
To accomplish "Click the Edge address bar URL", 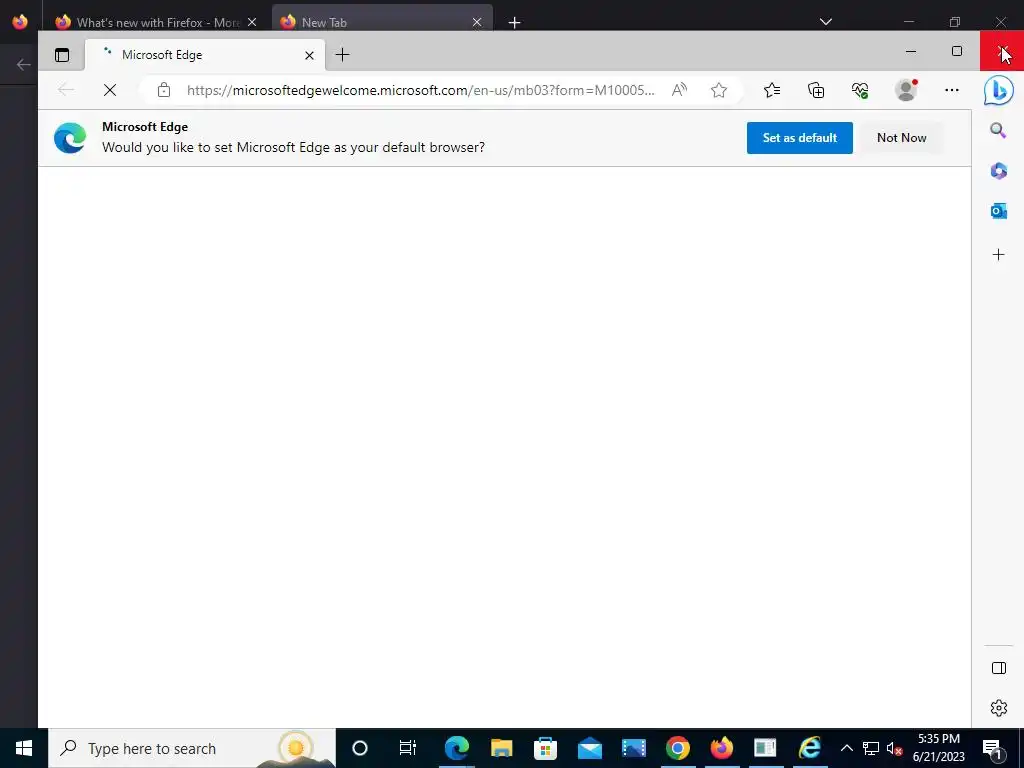I will 421,90.
